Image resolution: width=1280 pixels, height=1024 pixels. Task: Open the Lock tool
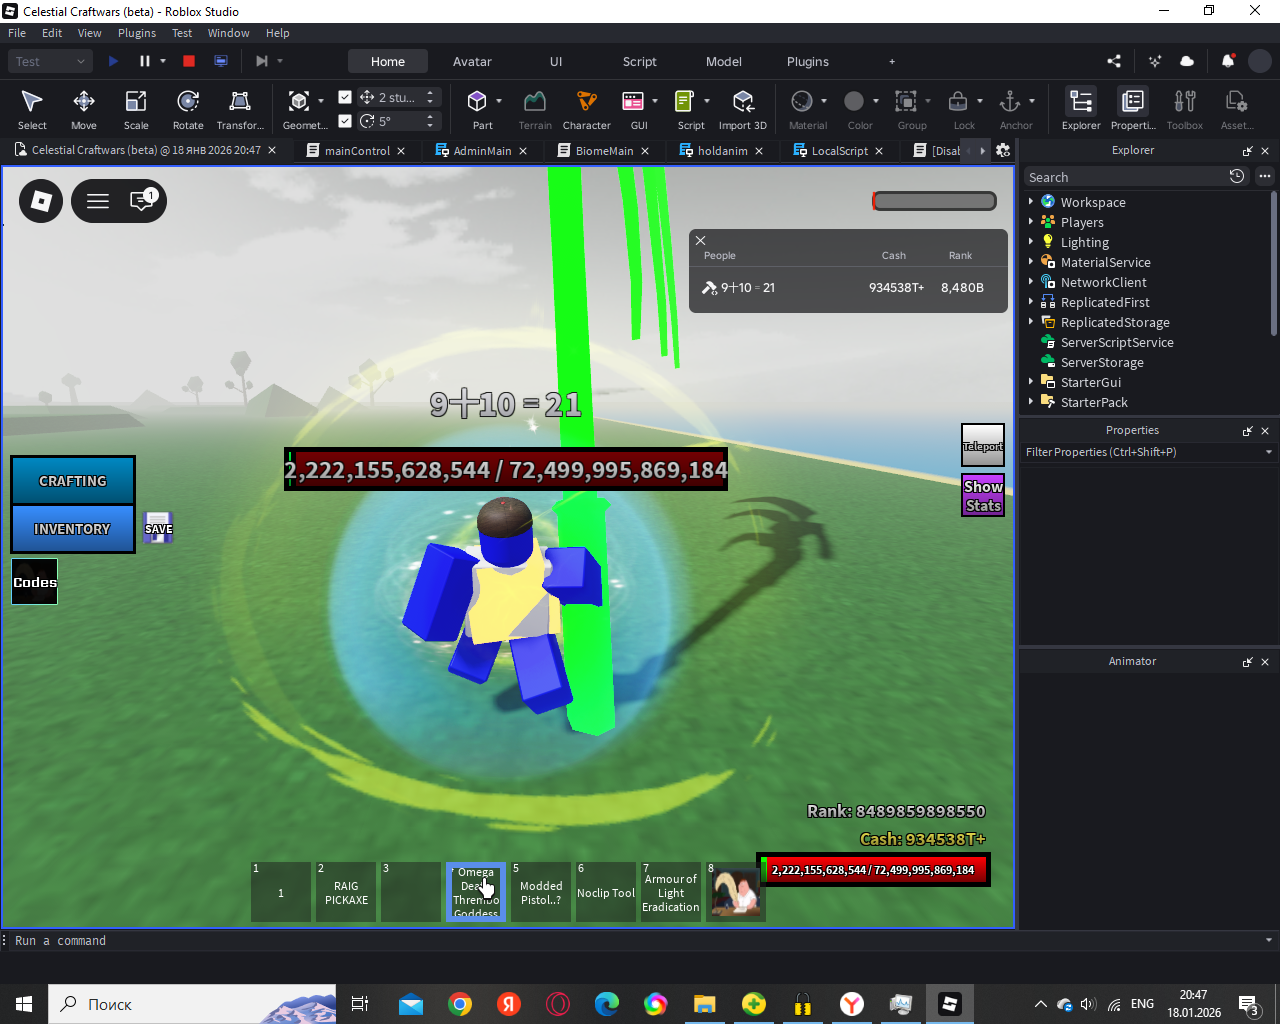(958, 109)
